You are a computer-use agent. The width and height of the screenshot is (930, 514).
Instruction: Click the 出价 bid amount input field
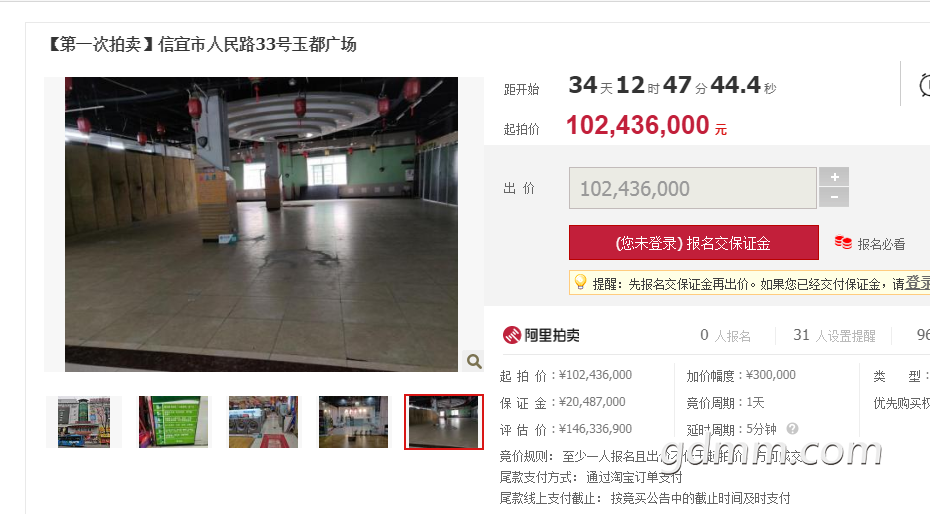tap(693, 188)
